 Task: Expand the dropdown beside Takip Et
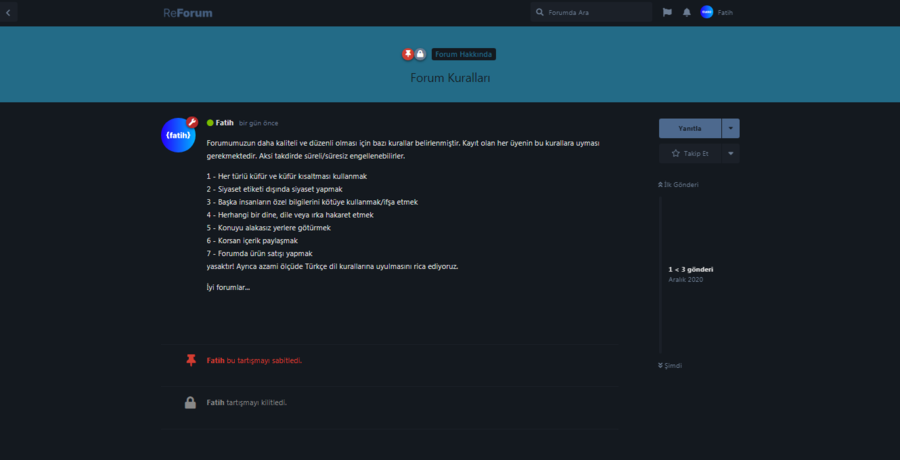[731, 153]
